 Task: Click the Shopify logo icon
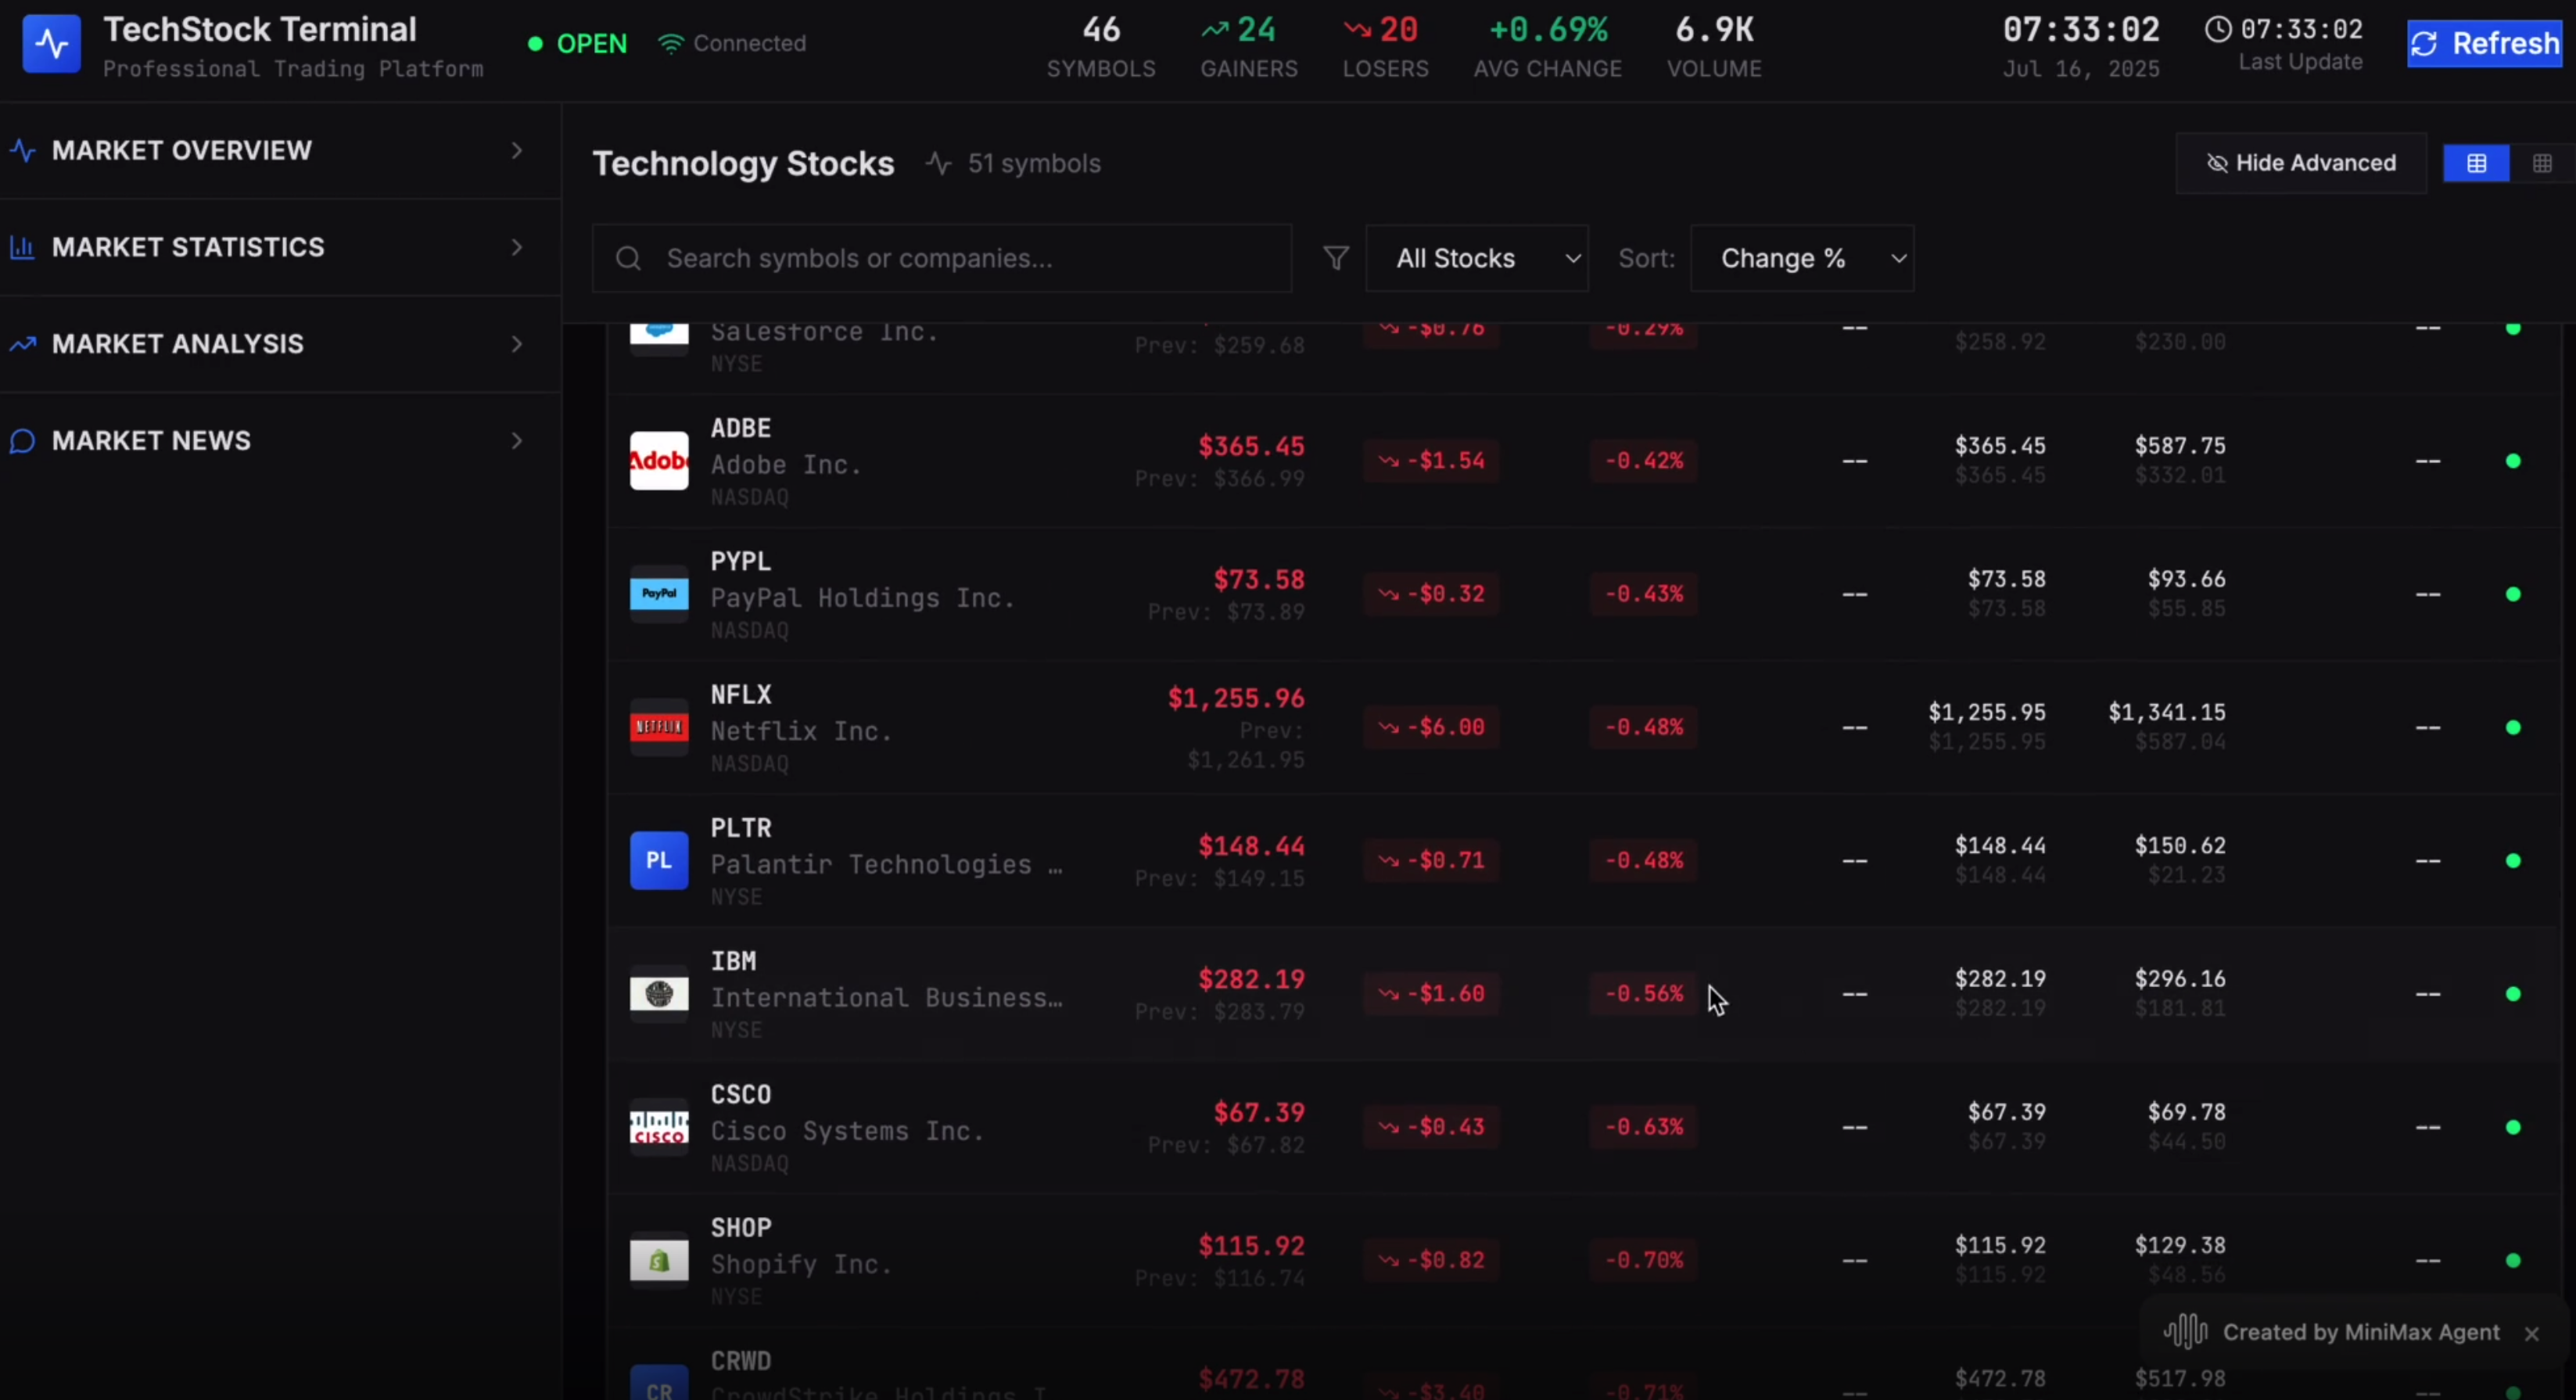658,1260
